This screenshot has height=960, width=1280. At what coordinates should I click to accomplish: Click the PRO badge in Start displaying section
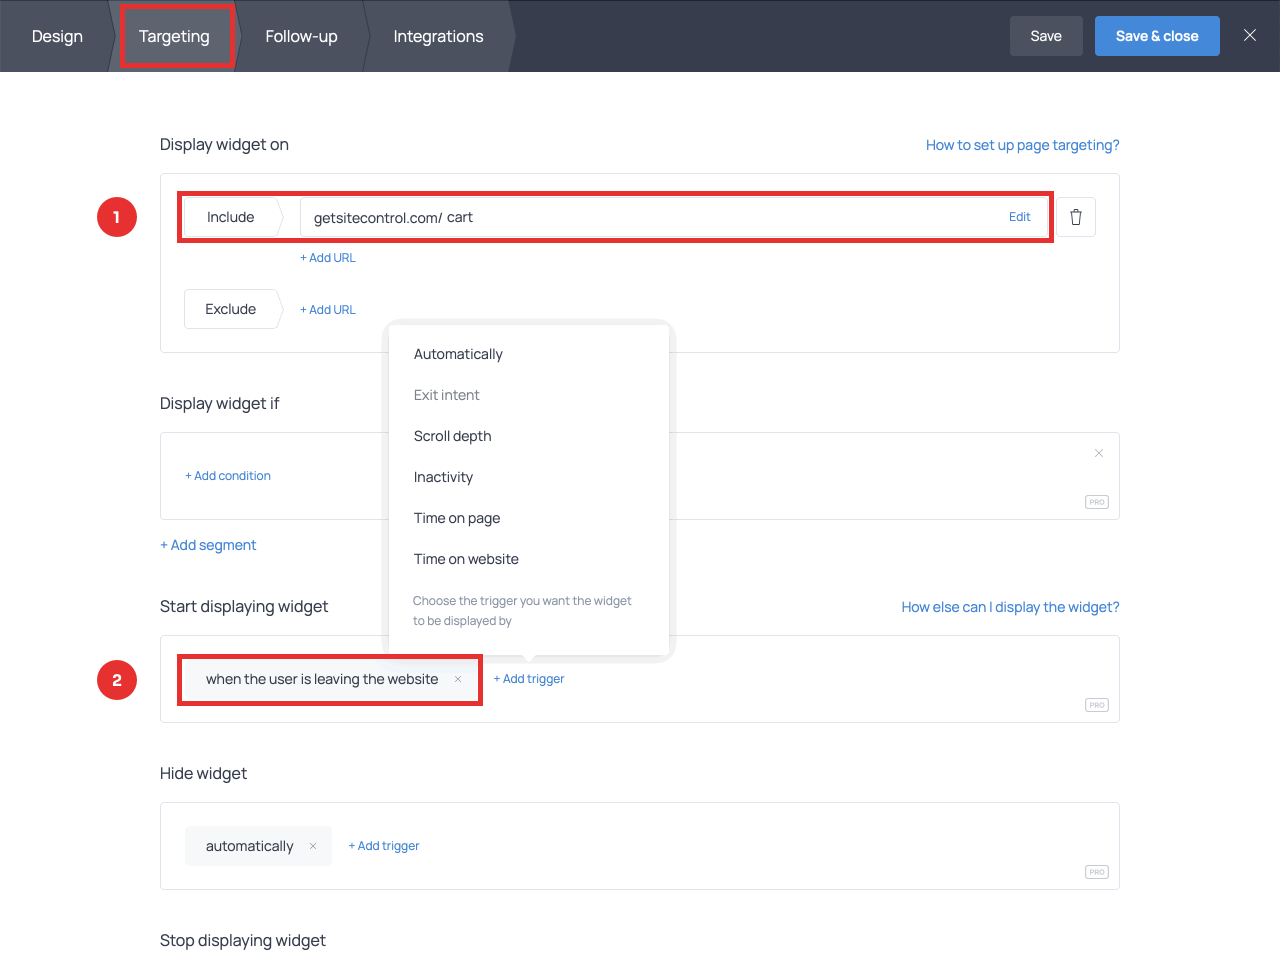[1096, 705]
